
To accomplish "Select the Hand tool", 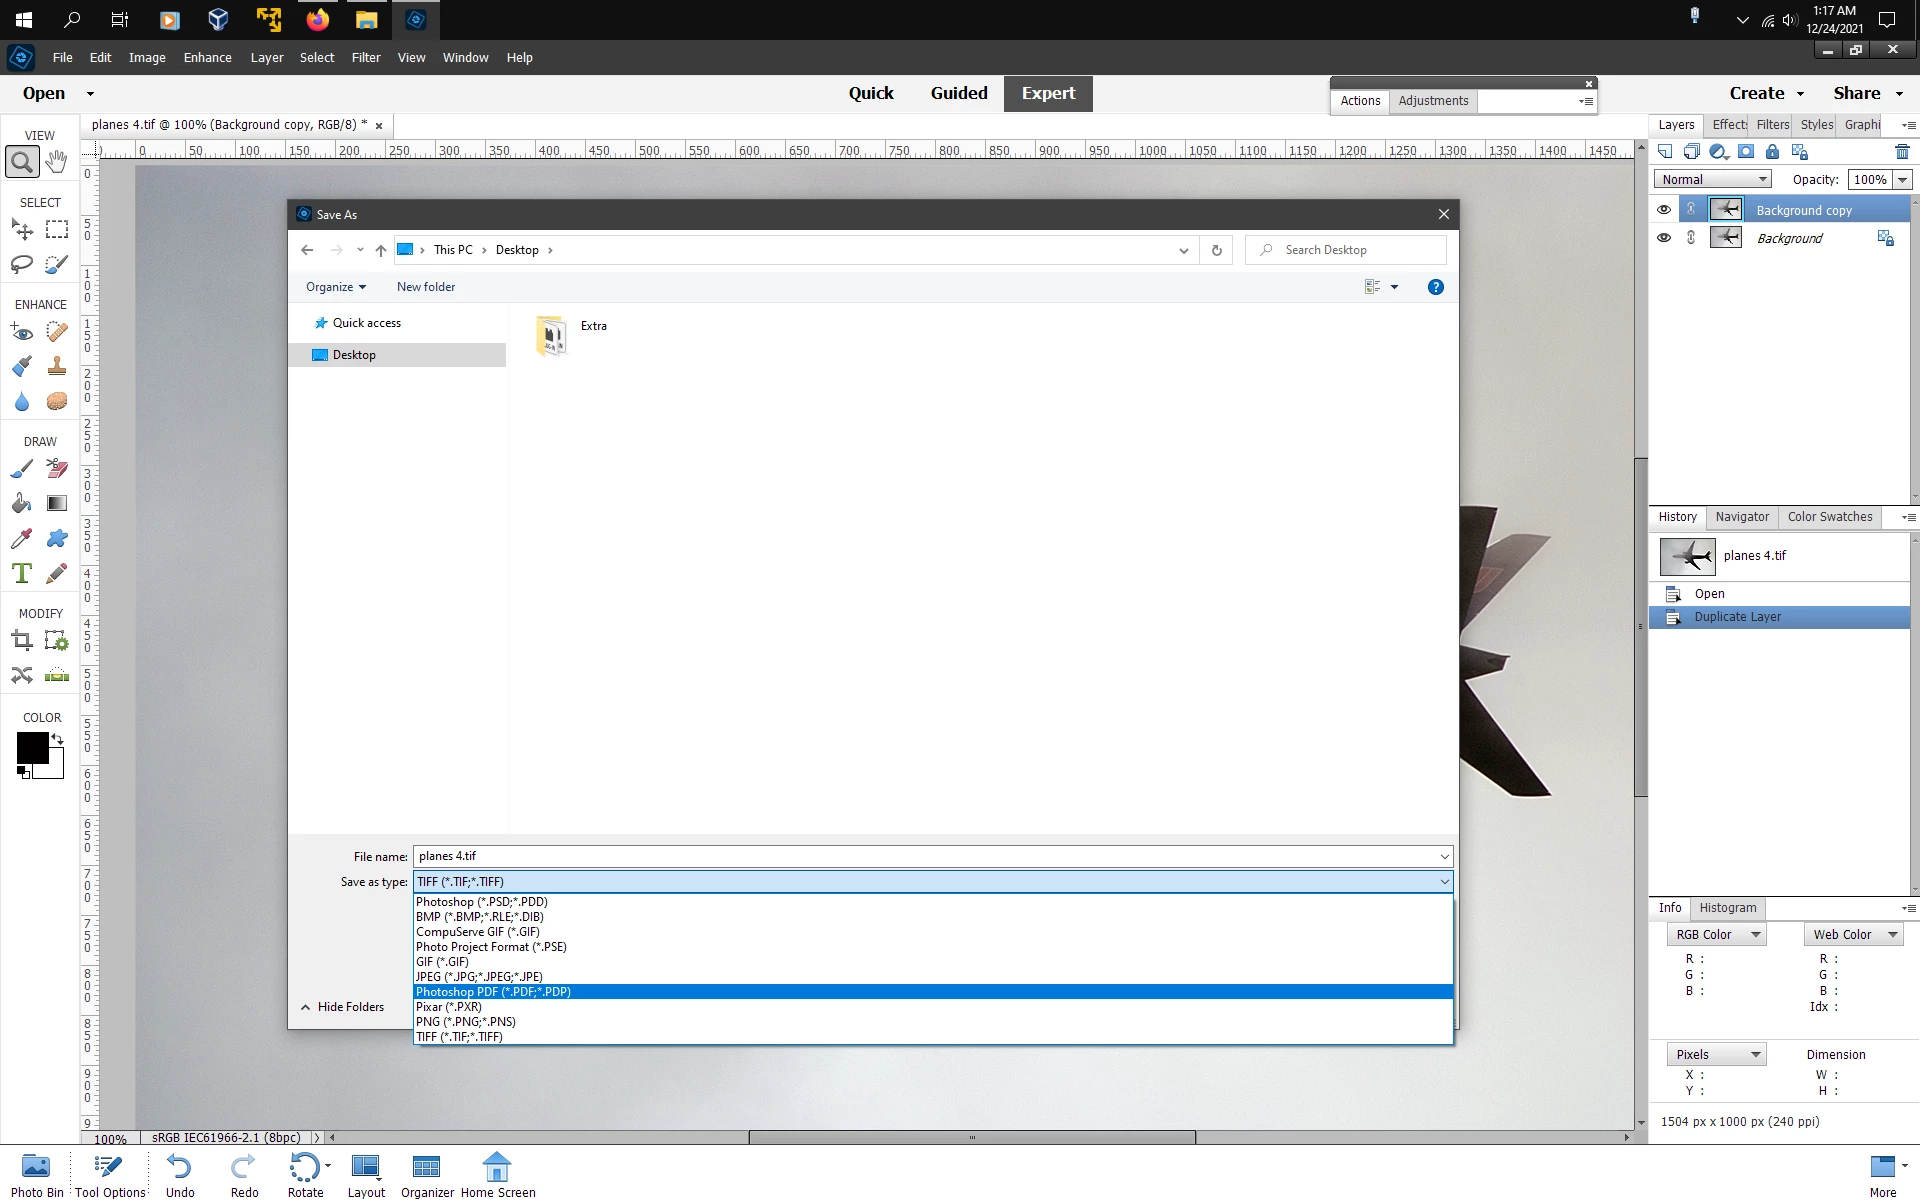I will 57,162.
